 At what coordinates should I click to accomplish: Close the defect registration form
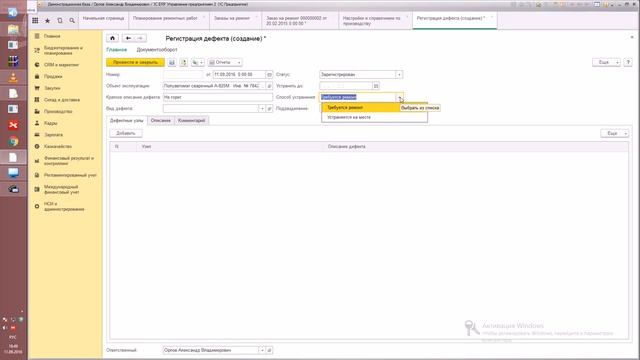coord(632,38)
